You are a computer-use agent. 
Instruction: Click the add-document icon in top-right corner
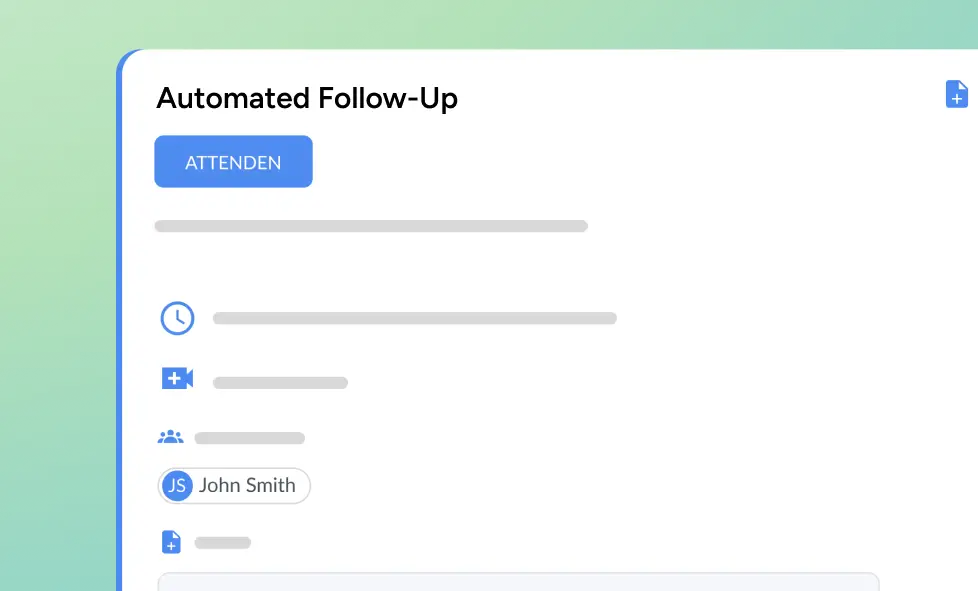coord(956,94)
